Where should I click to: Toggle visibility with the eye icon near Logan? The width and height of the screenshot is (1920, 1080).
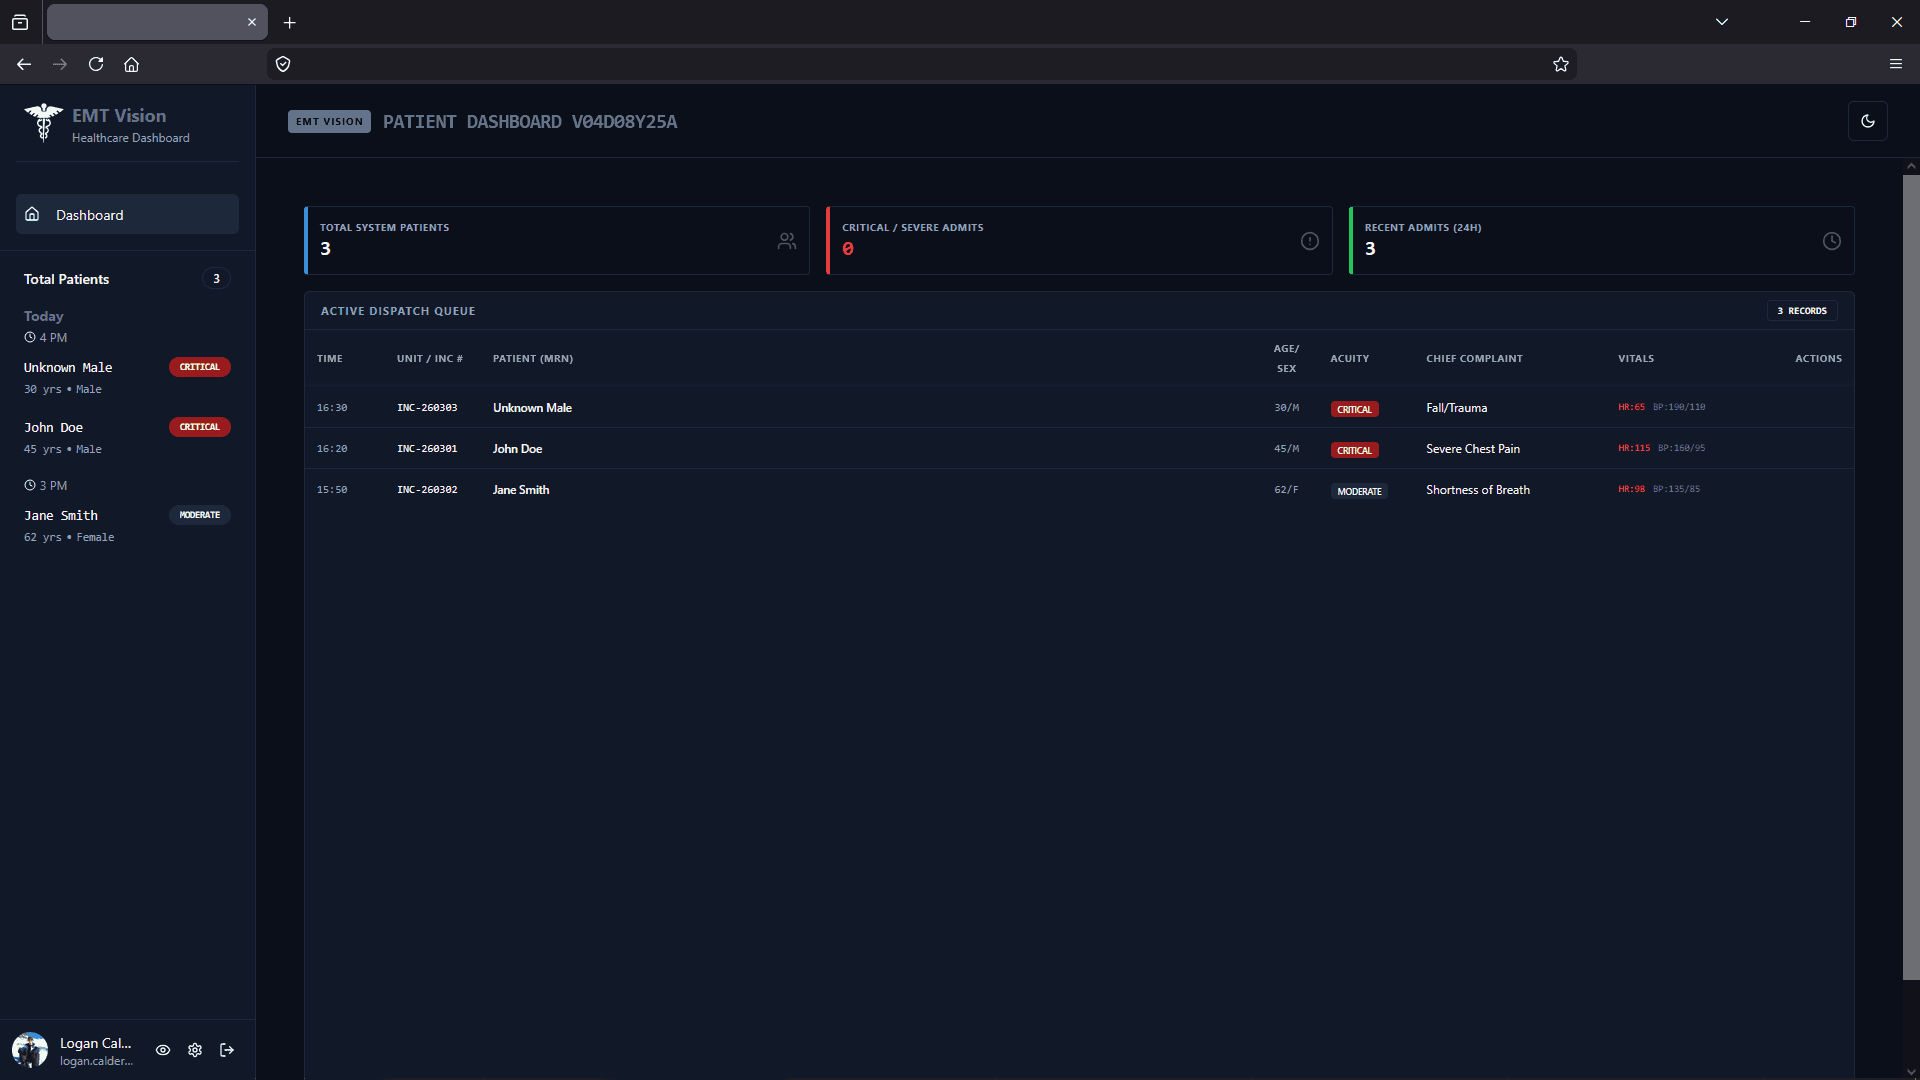point(162,1050)
